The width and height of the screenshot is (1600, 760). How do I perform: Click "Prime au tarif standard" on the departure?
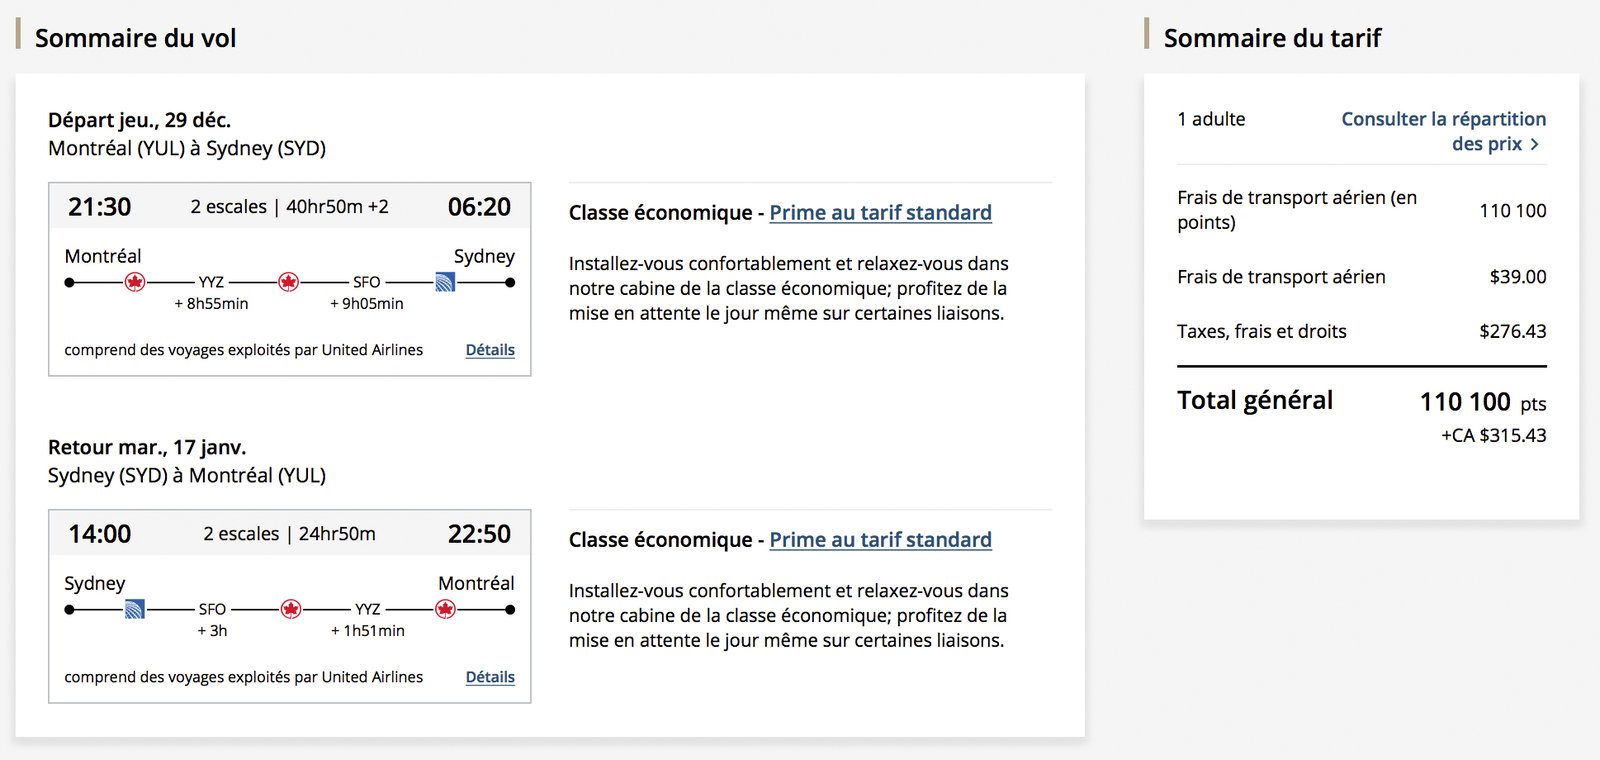tap(880, 212)
